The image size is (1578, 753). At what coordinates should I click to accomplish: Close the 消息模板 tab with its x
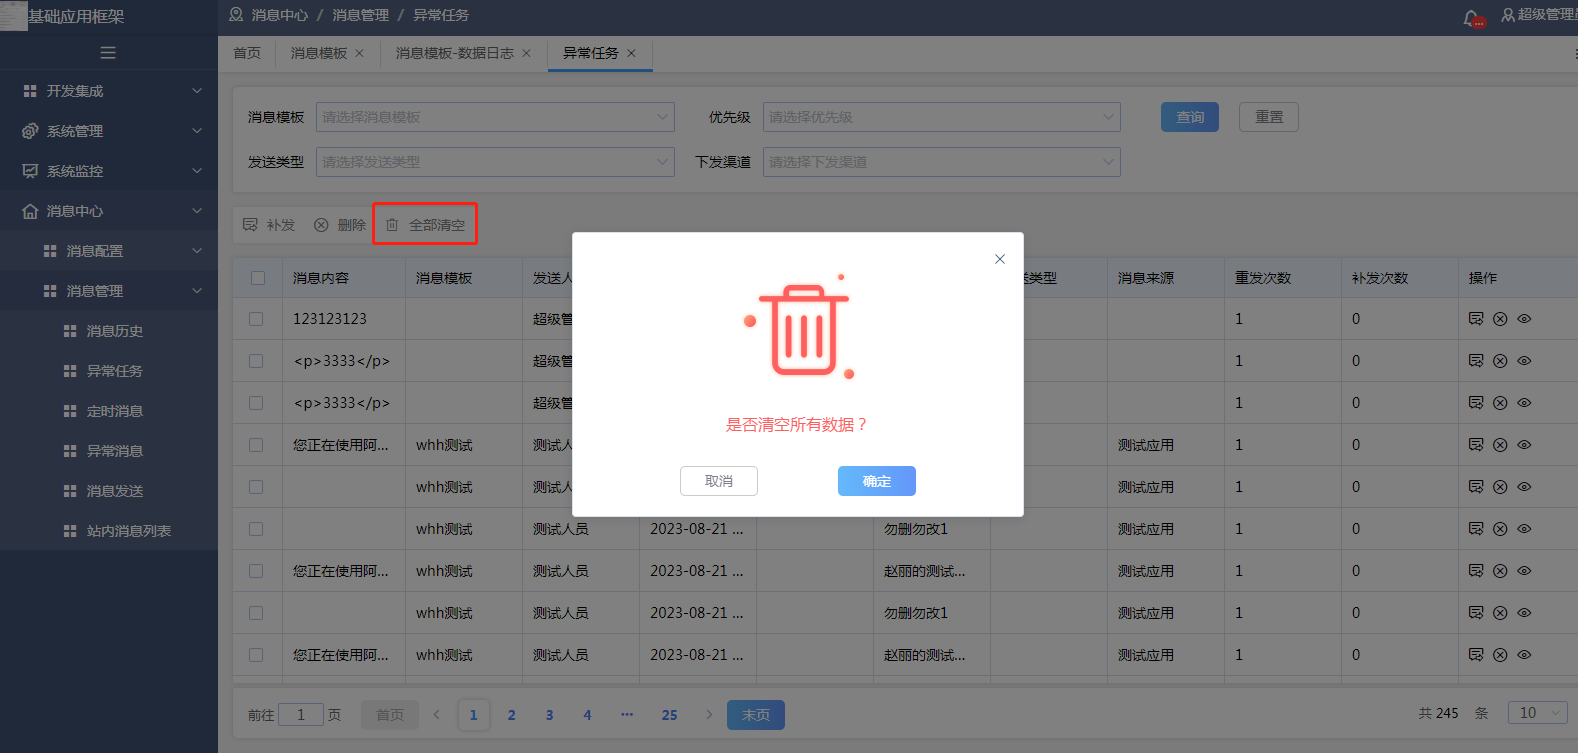(360, 53)
